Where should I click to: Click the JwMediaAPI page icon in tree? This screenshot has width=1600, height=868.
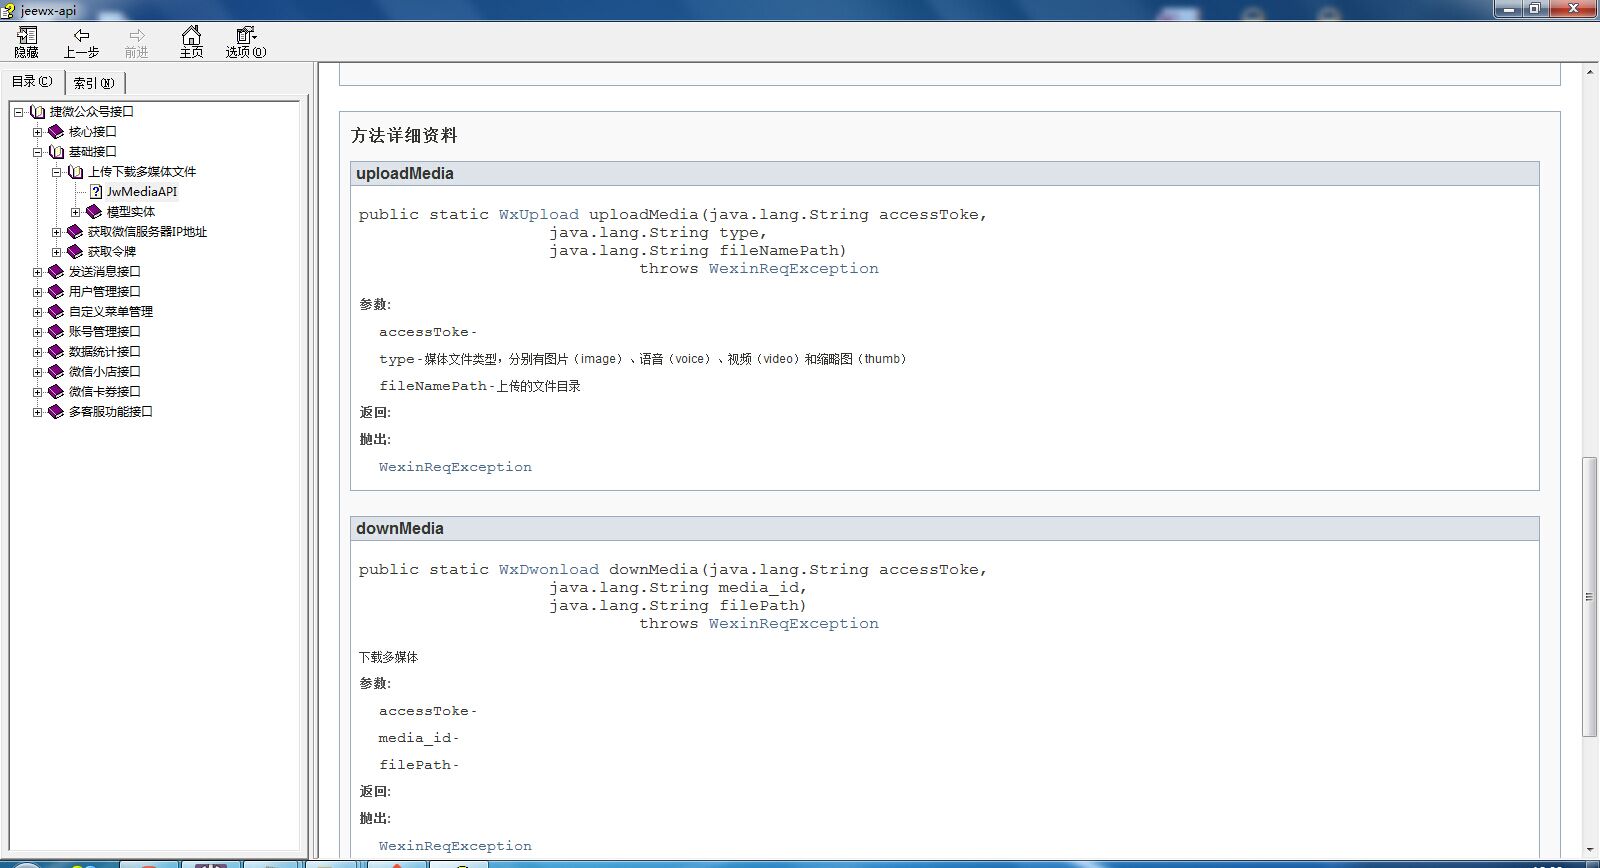96,192
